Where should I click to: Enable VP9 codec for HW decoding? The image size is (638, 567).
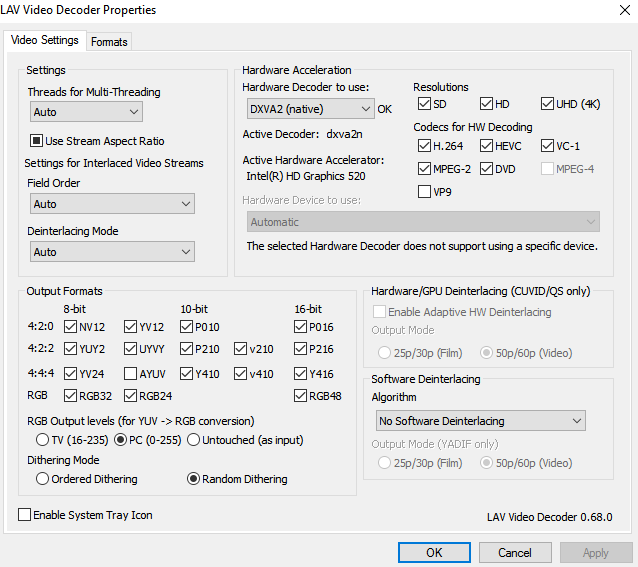(425, 192)
